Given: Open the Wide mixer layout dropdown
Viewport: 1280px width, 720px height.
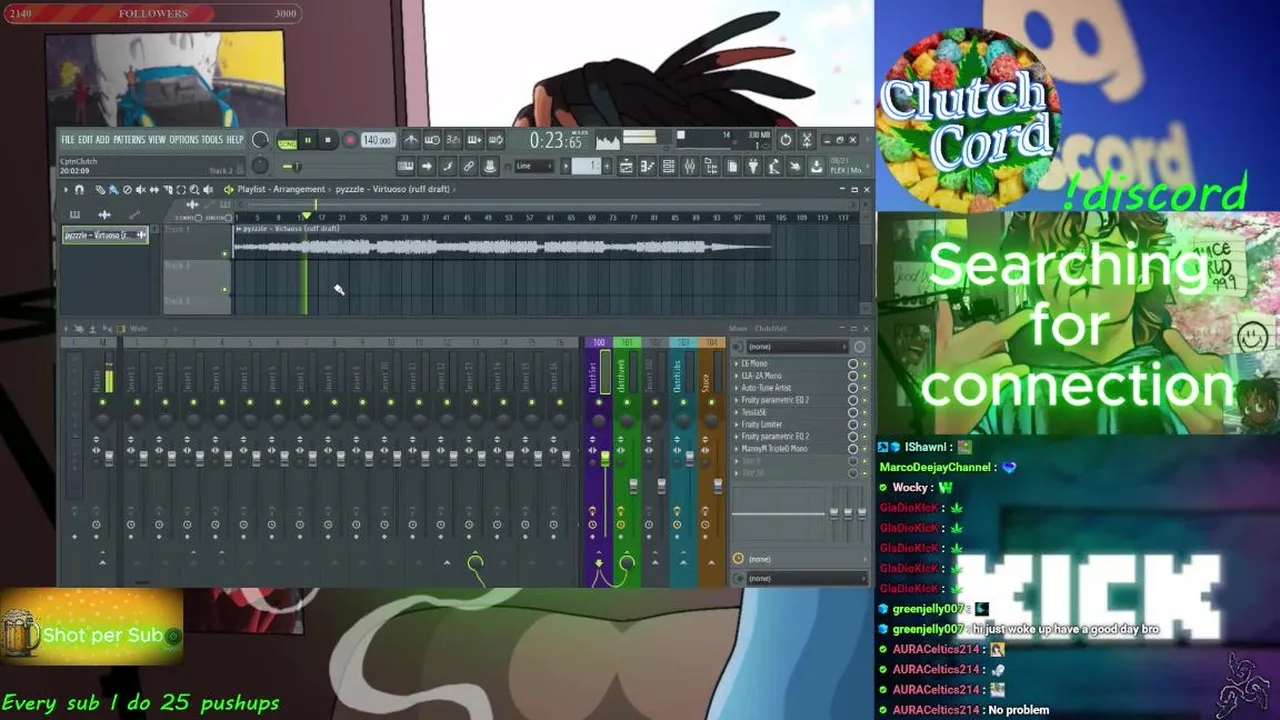Looking at the screenshot, I should 138,328.
